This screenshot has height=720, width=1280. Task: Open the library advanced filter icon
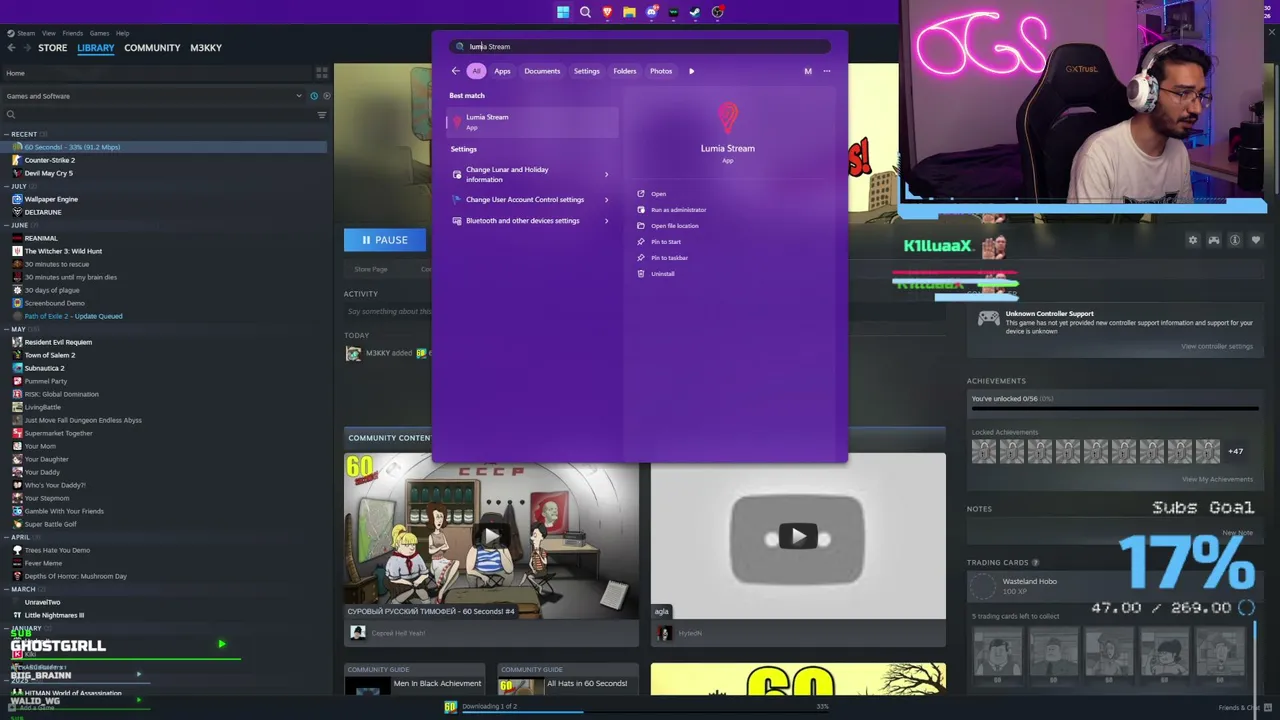[x=322, y=115]
